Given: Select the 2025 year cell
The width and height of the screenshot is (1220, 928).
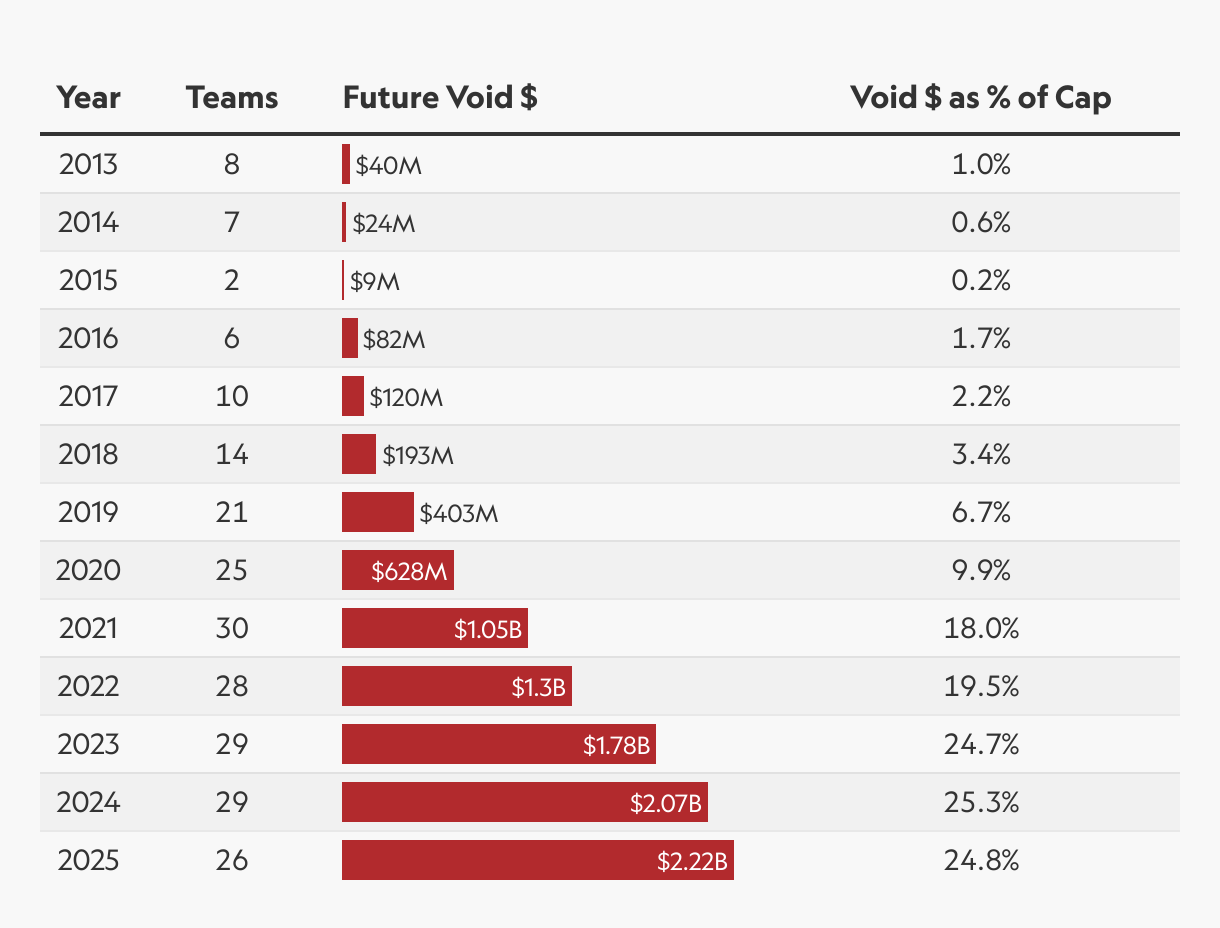Looking at the screenshot, I should pyautogui.click(x=88, y=860).
